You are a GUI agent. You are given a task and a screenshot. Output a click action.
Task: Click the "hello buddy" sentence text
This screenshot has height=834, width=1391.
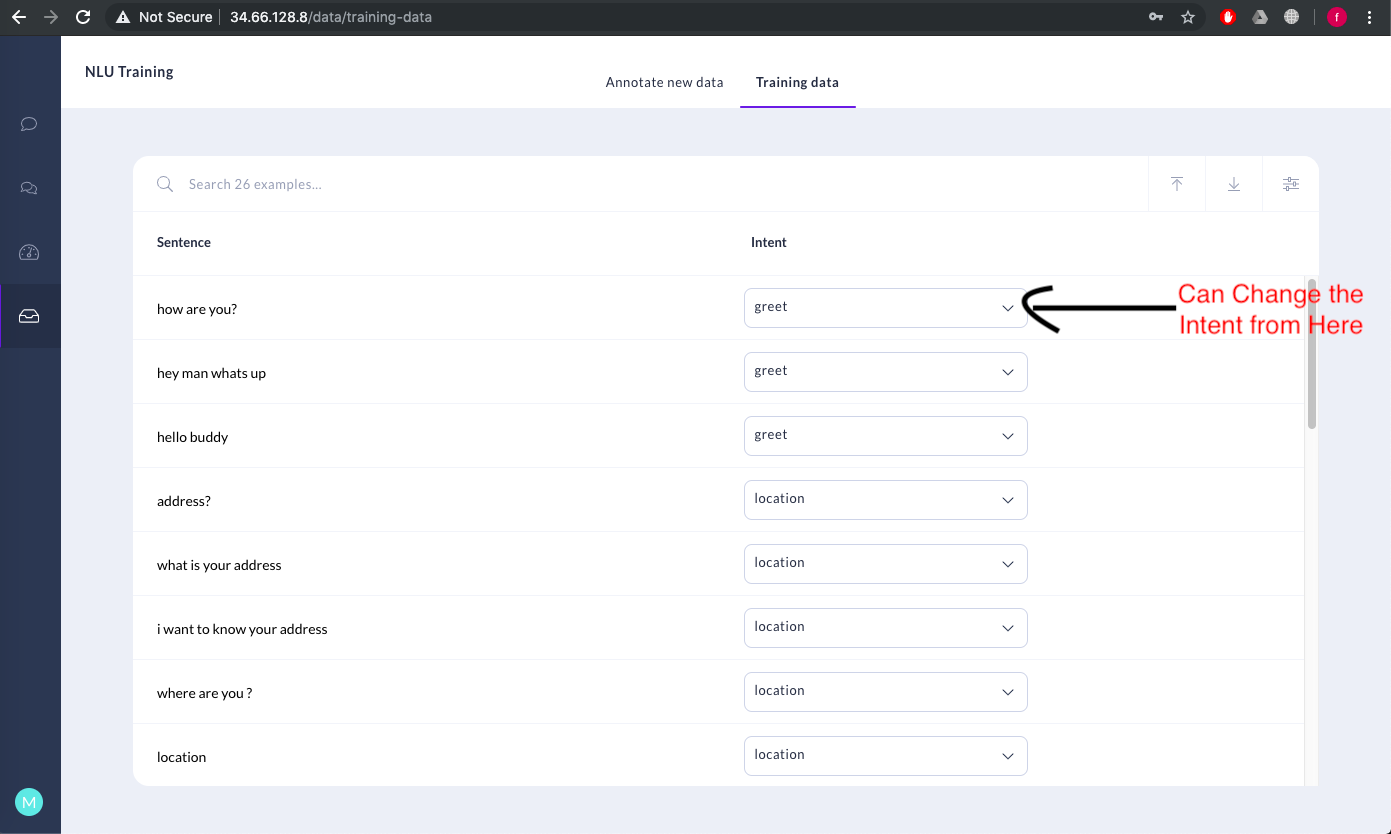(x=193, y=437)
